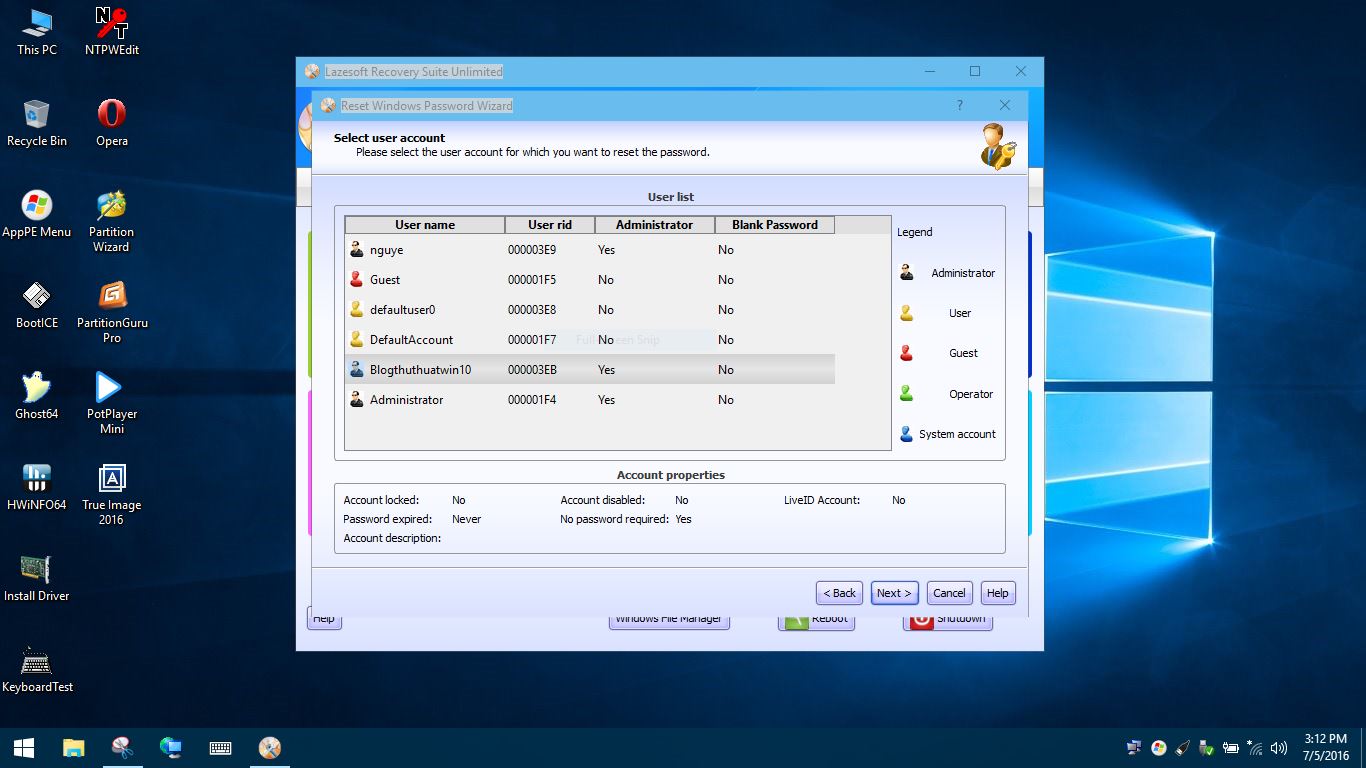Click the 000001F4 rid cell

tap(532, 400)
